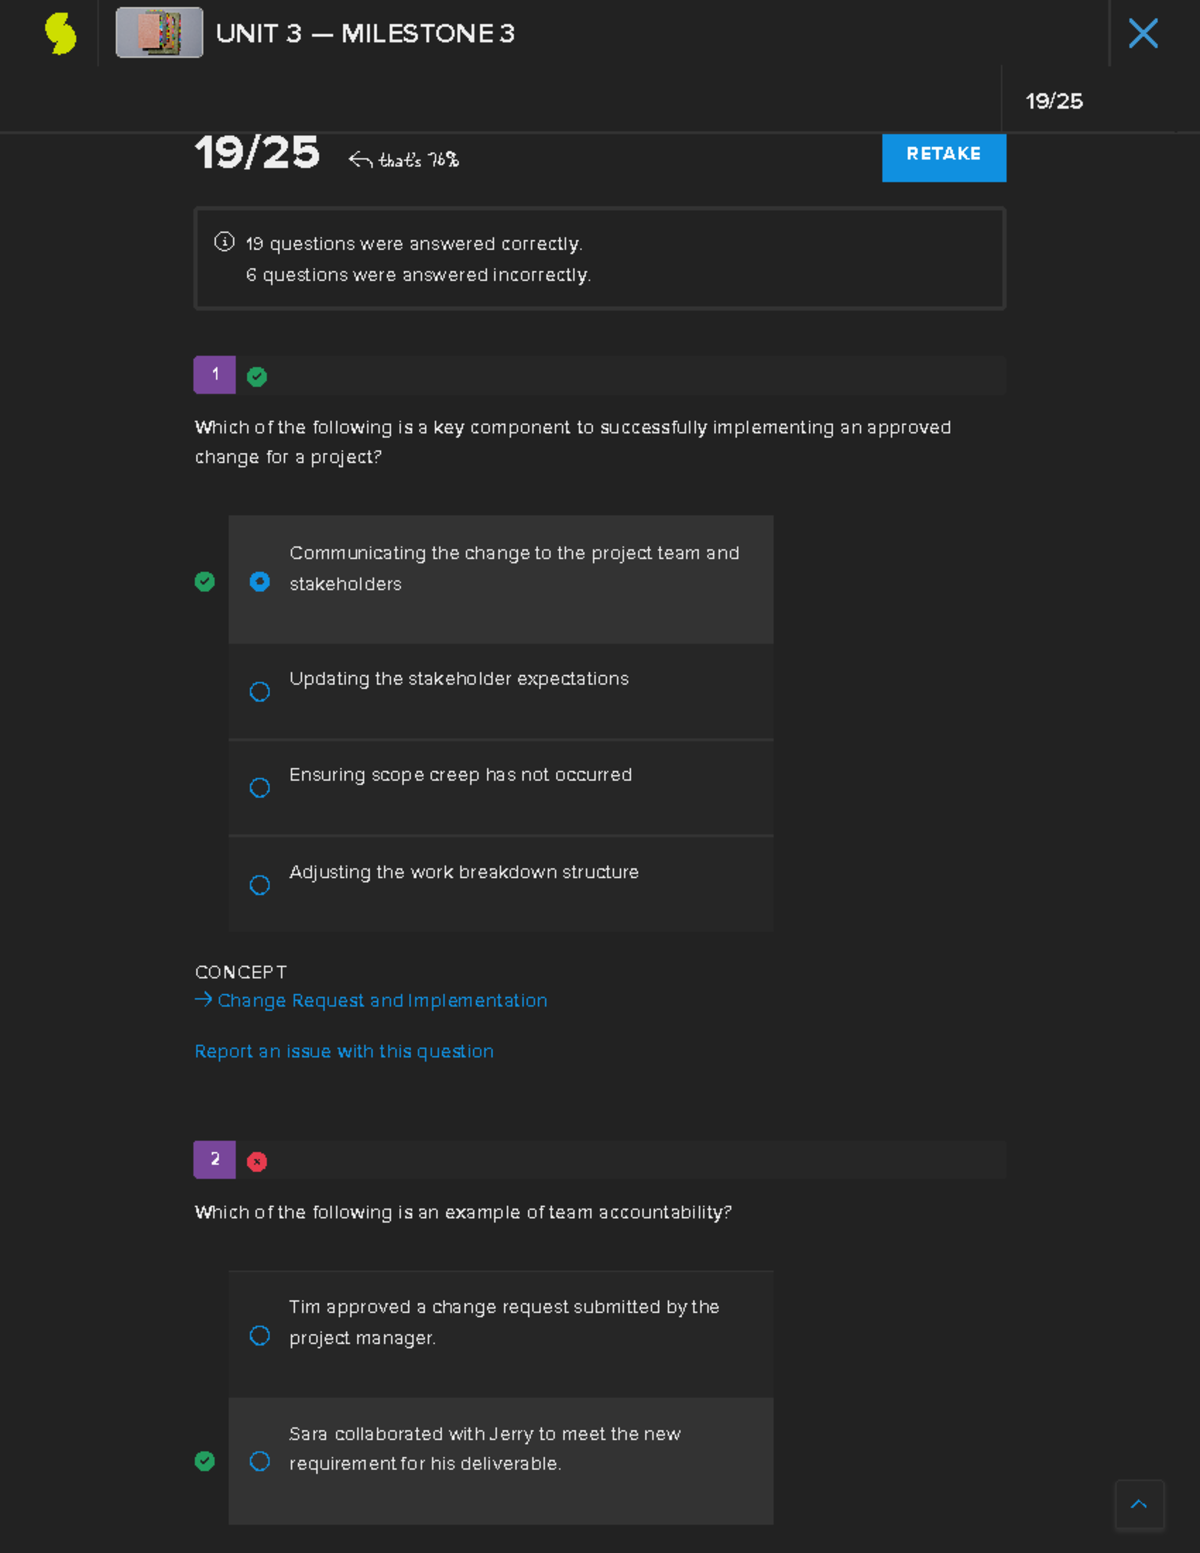Click the green check beside the correct answer
Viewport: 1200px width, 1553px height.
205,581
